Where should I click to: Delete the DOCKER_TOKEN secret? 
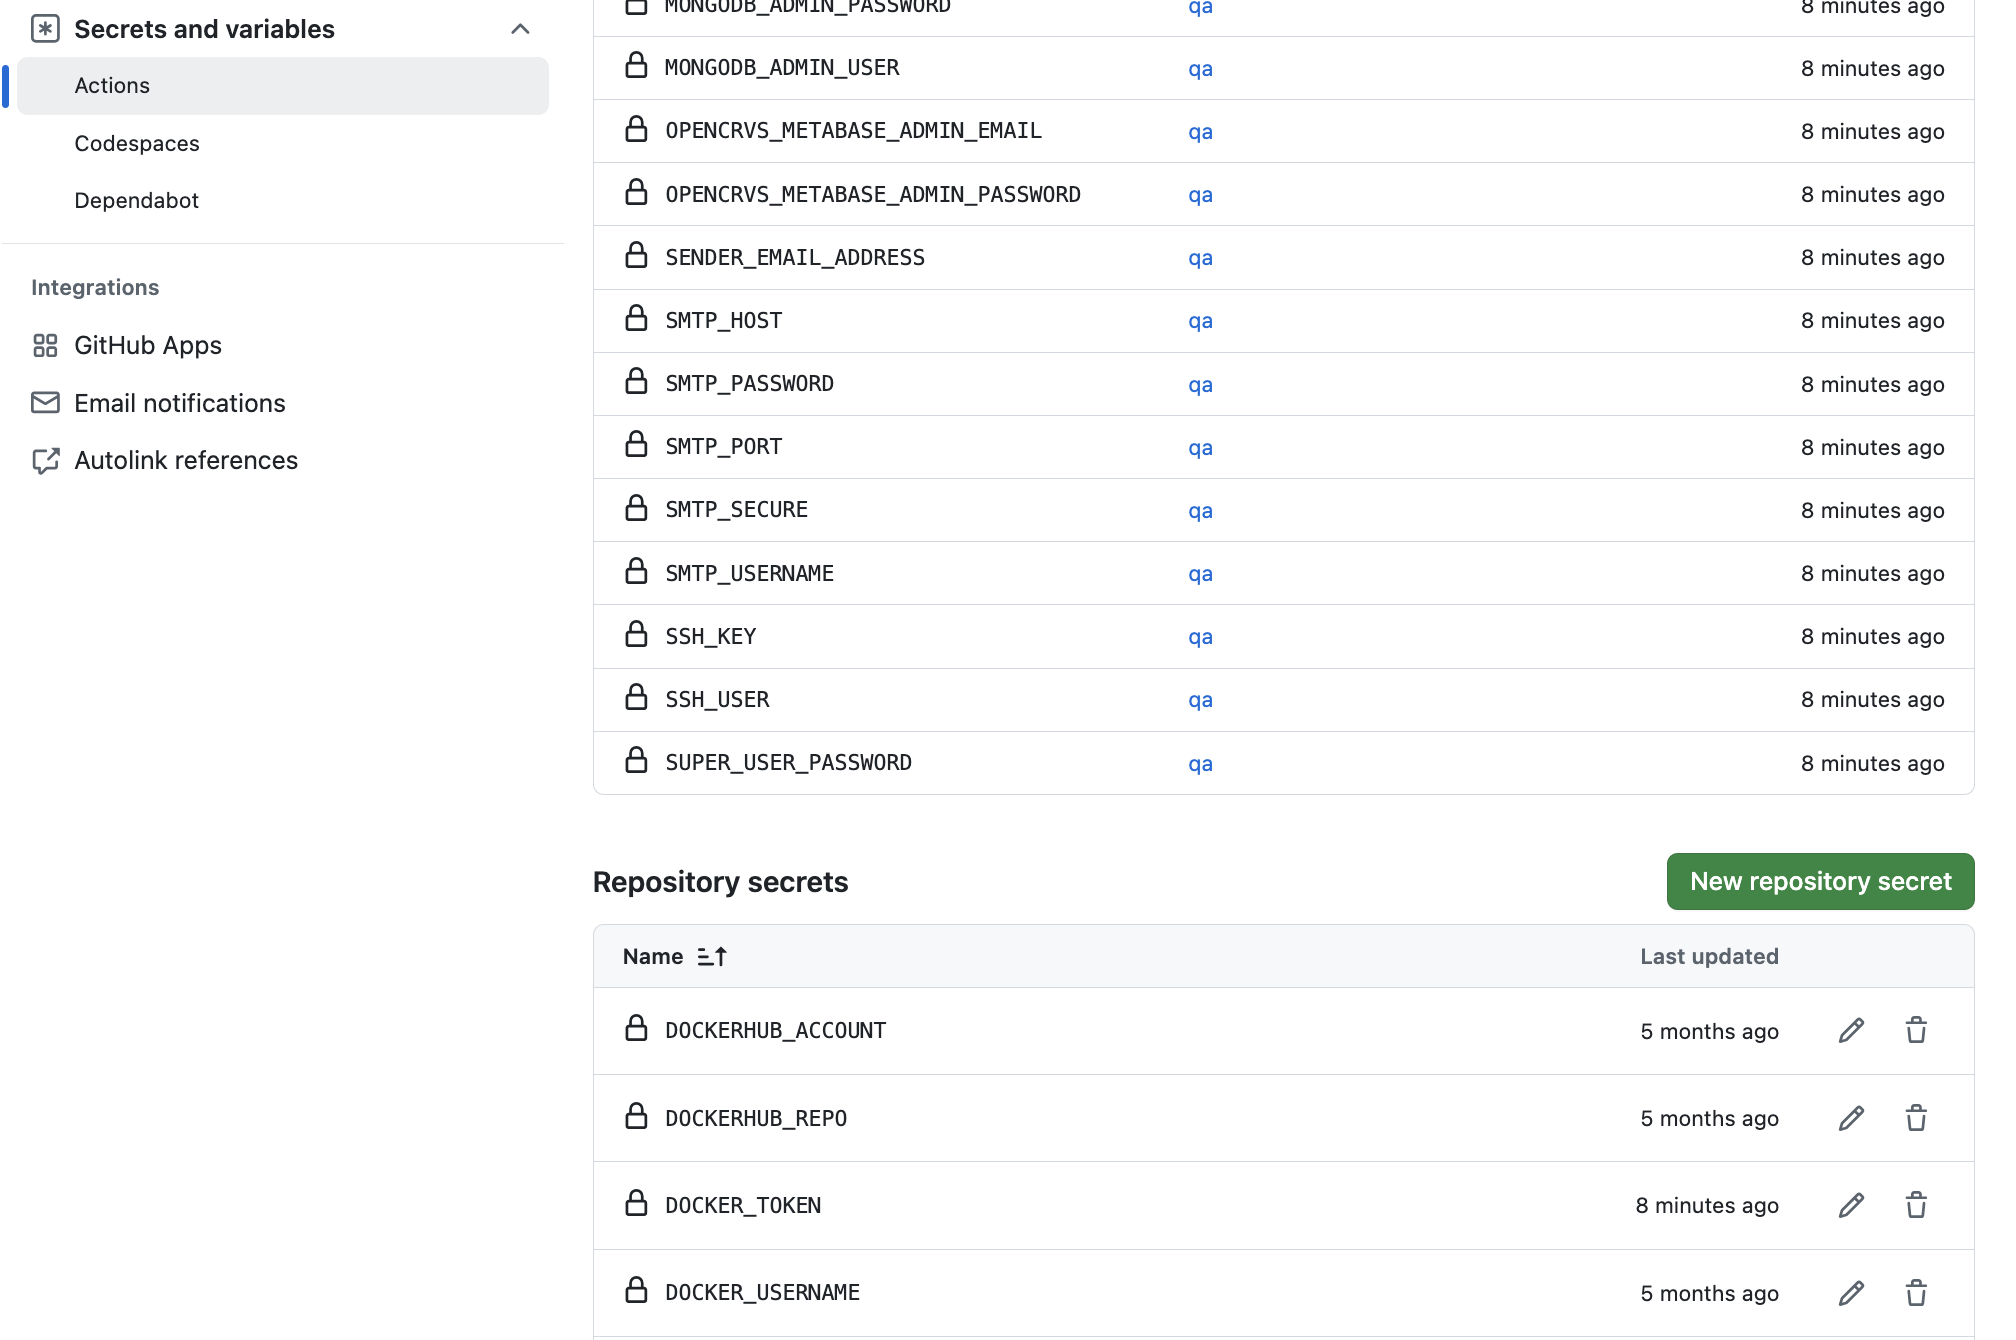1916,1205
